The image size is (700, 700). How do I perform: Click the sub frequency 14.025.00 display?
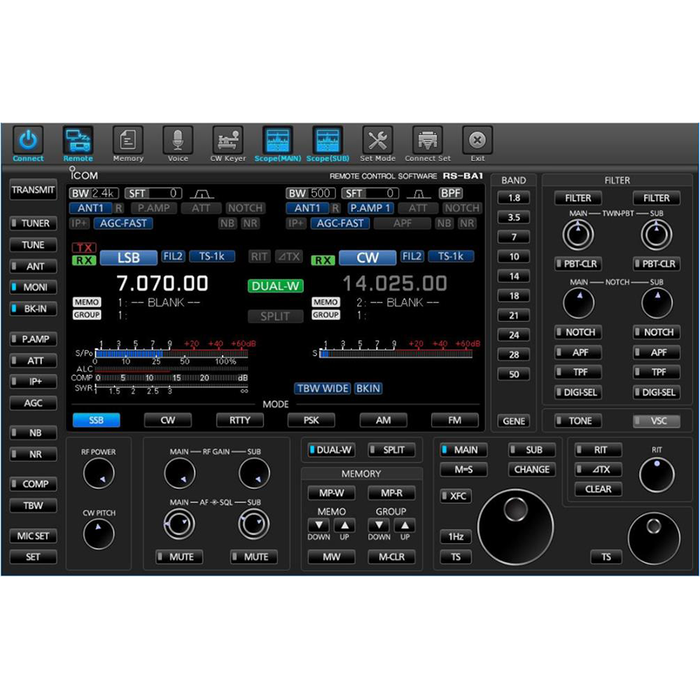(x=395, y=283)
